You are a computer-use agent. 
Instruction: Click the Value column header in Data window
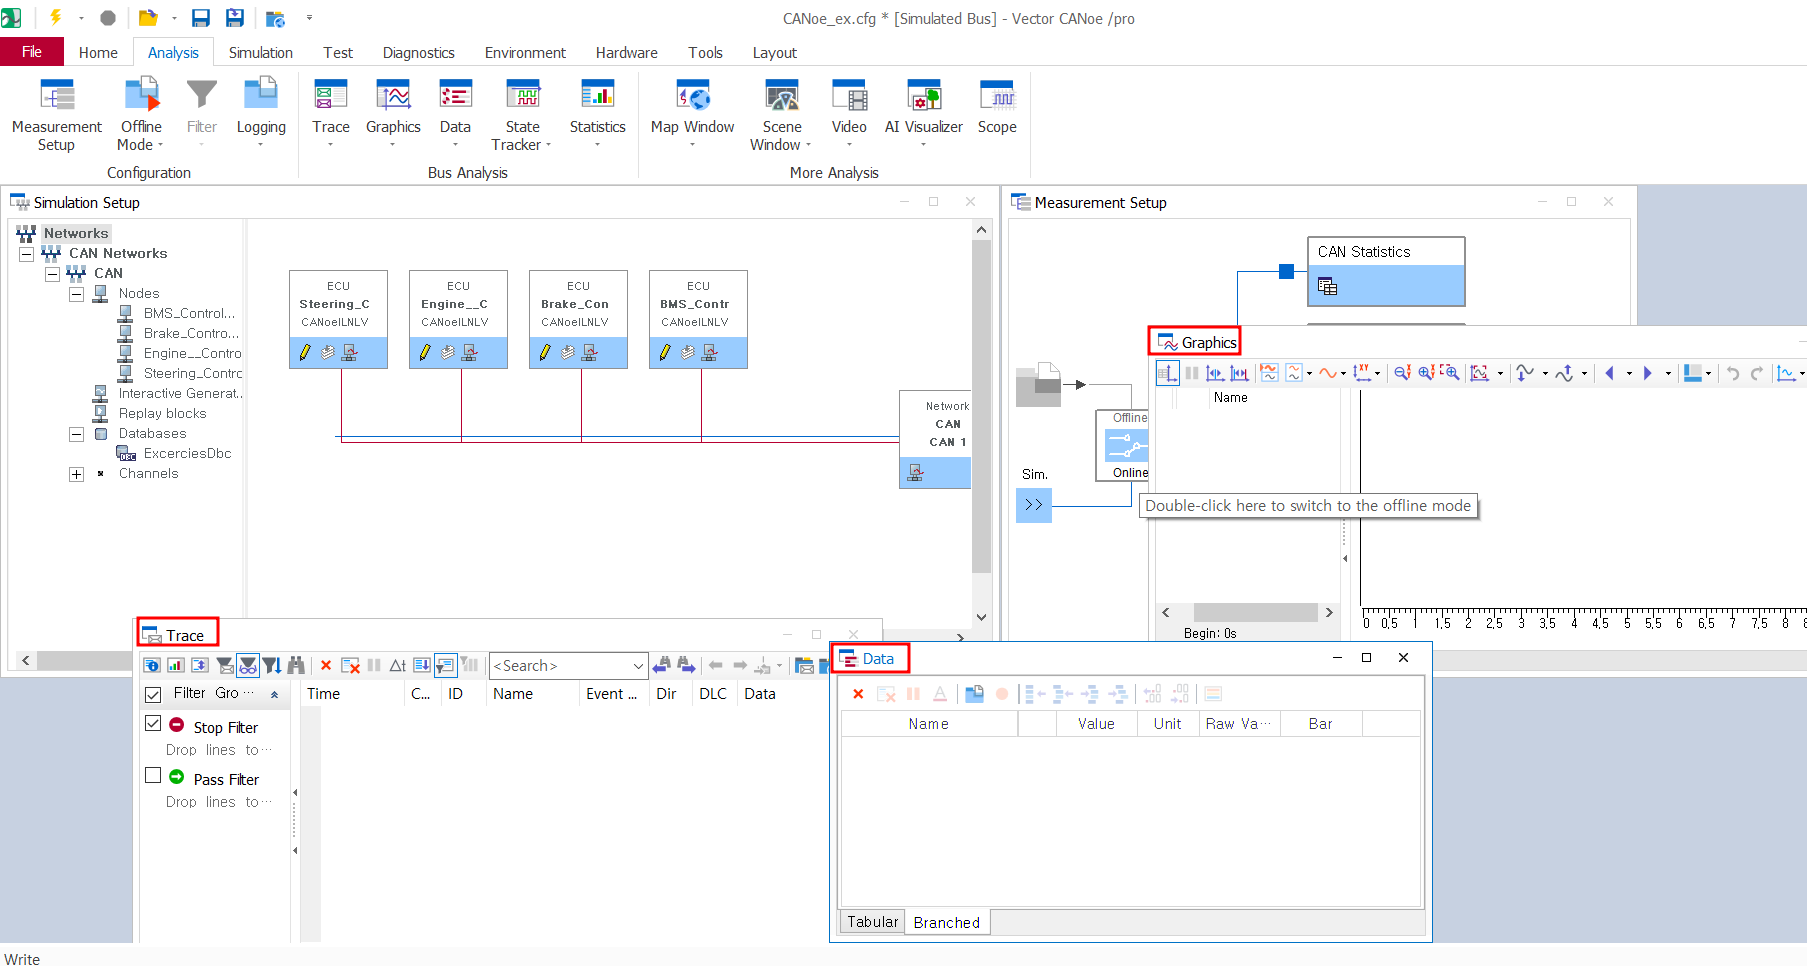pos(1096,724)
